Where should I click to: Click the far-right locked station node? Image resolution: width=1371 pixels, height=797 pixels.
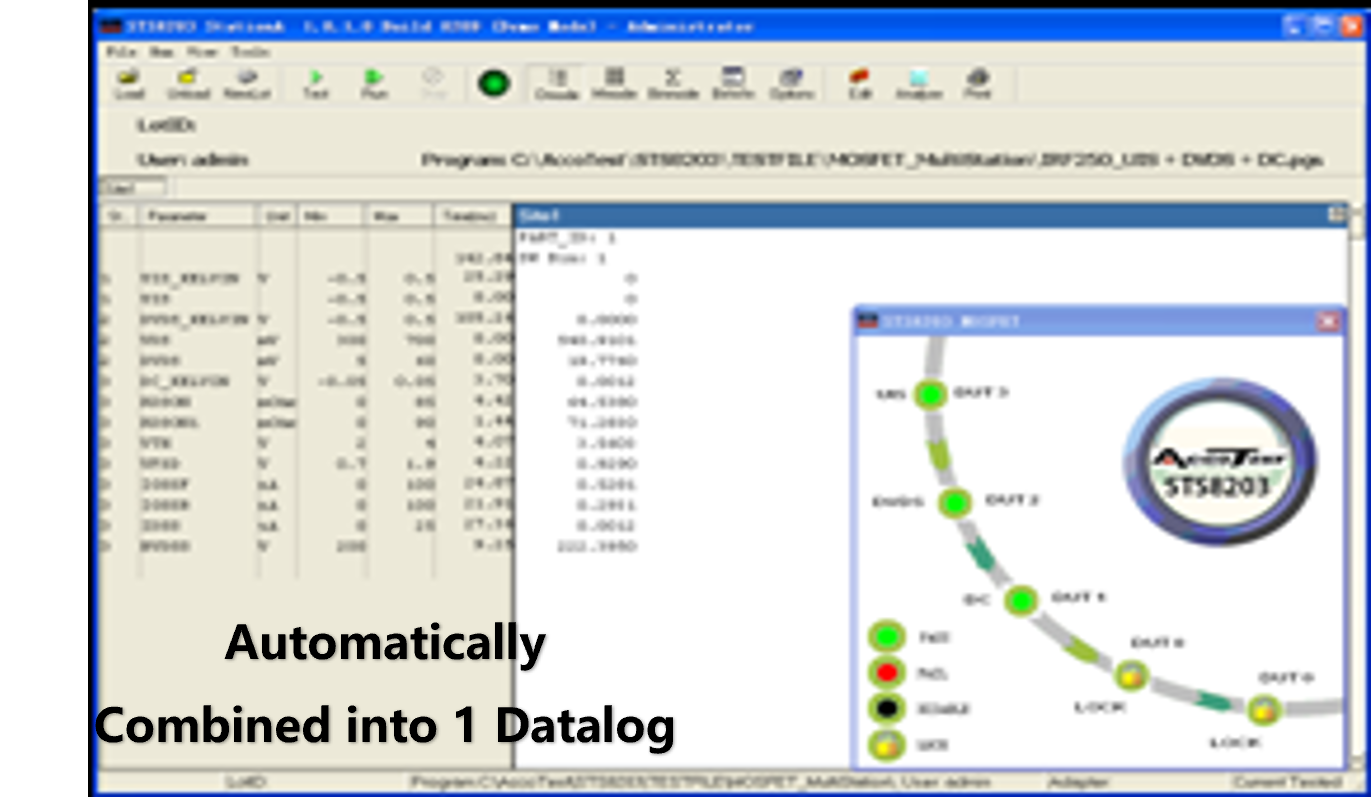pos(1263,710)
